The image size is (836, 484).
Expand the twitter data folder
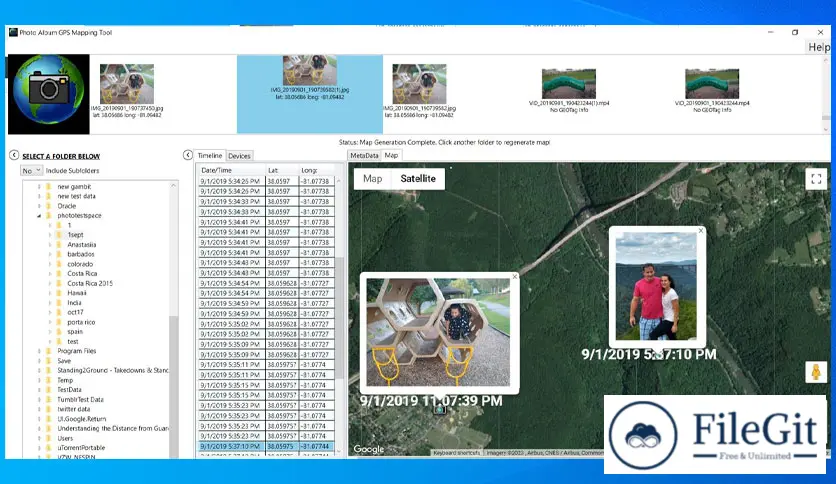click(x=39, y=409)
